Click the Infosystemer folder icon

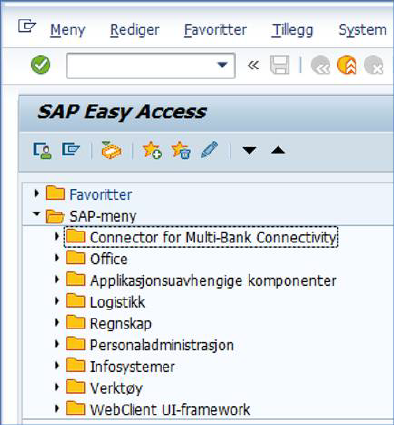point(75,365)
